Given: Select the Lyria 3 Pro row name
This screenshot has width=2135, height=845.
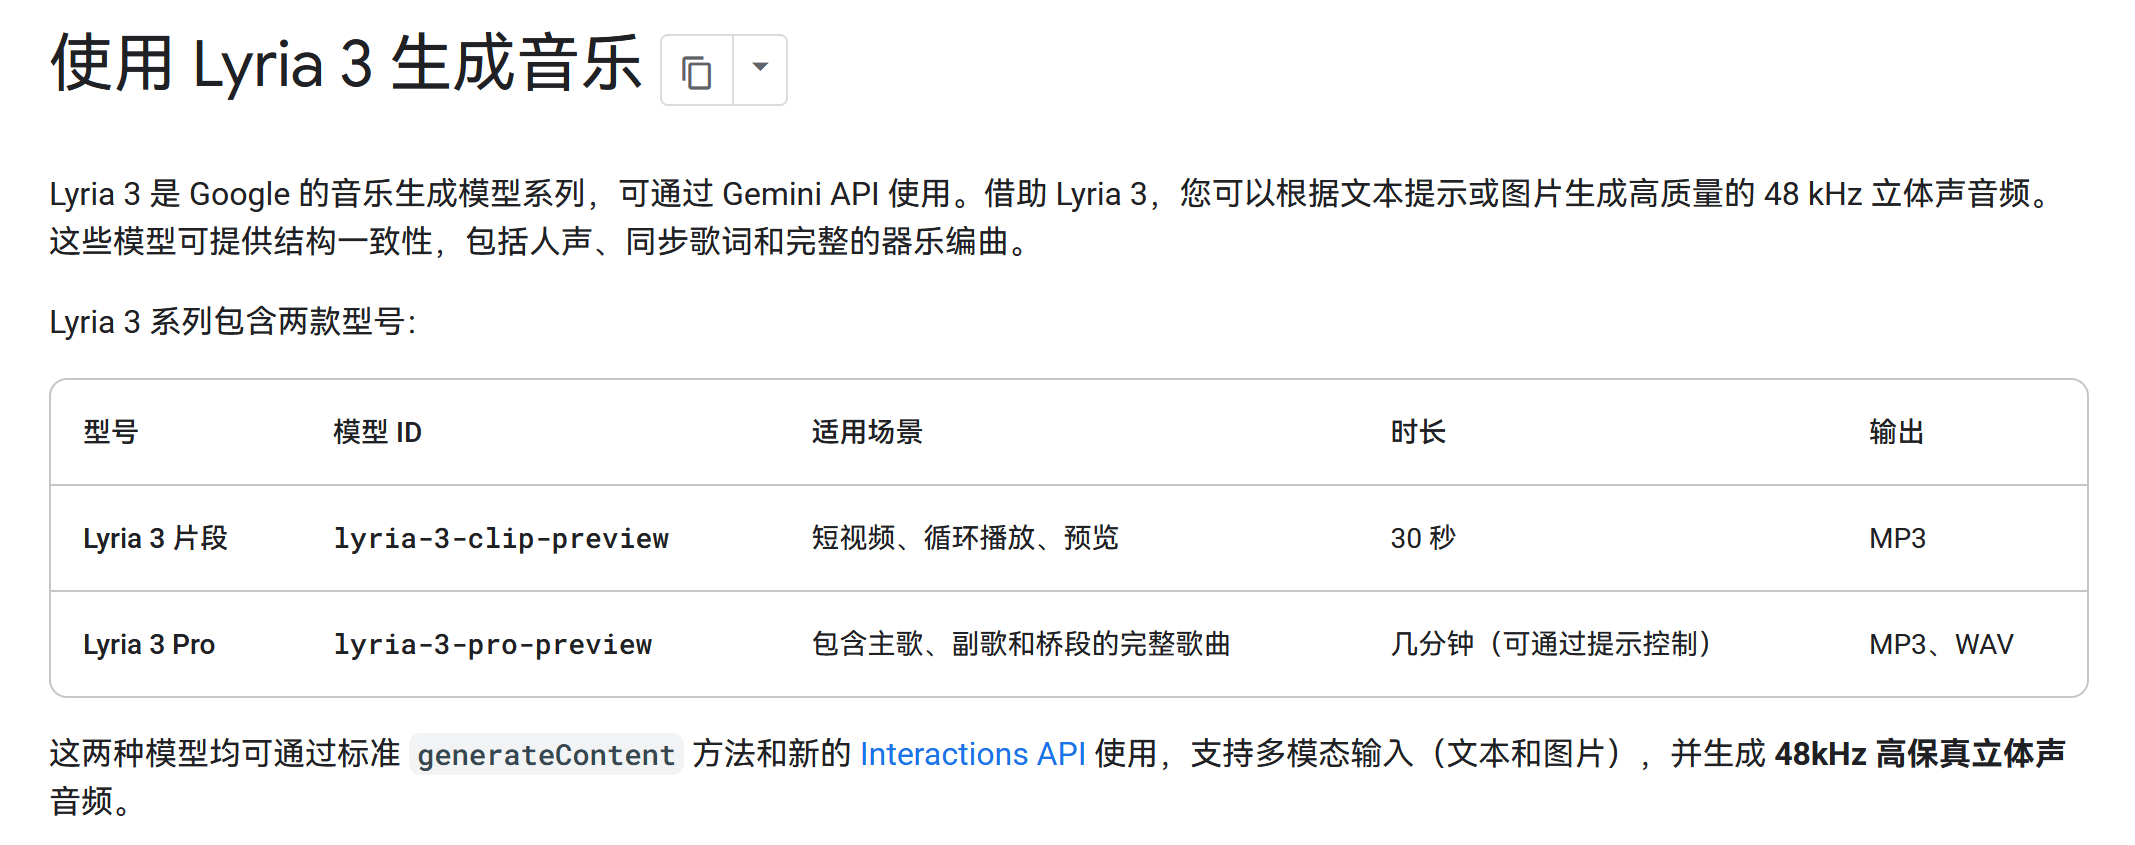Looking at the screenshot, I should 149,645.
